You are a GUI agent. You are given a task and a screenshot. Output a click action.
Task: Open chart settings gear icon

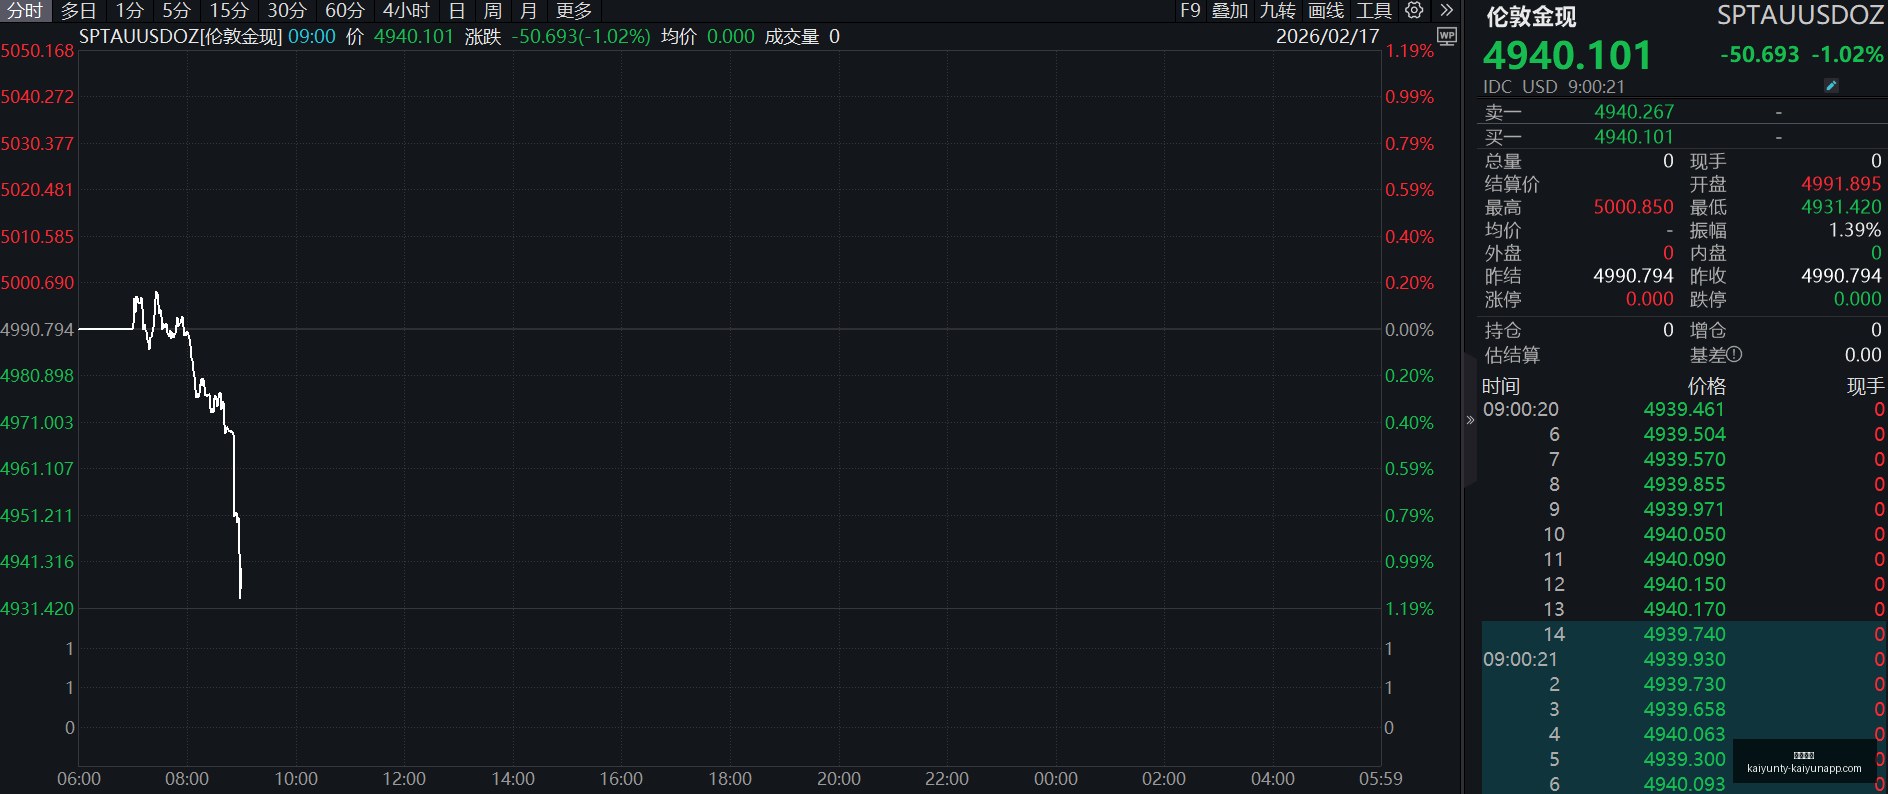pos(1414,10)
